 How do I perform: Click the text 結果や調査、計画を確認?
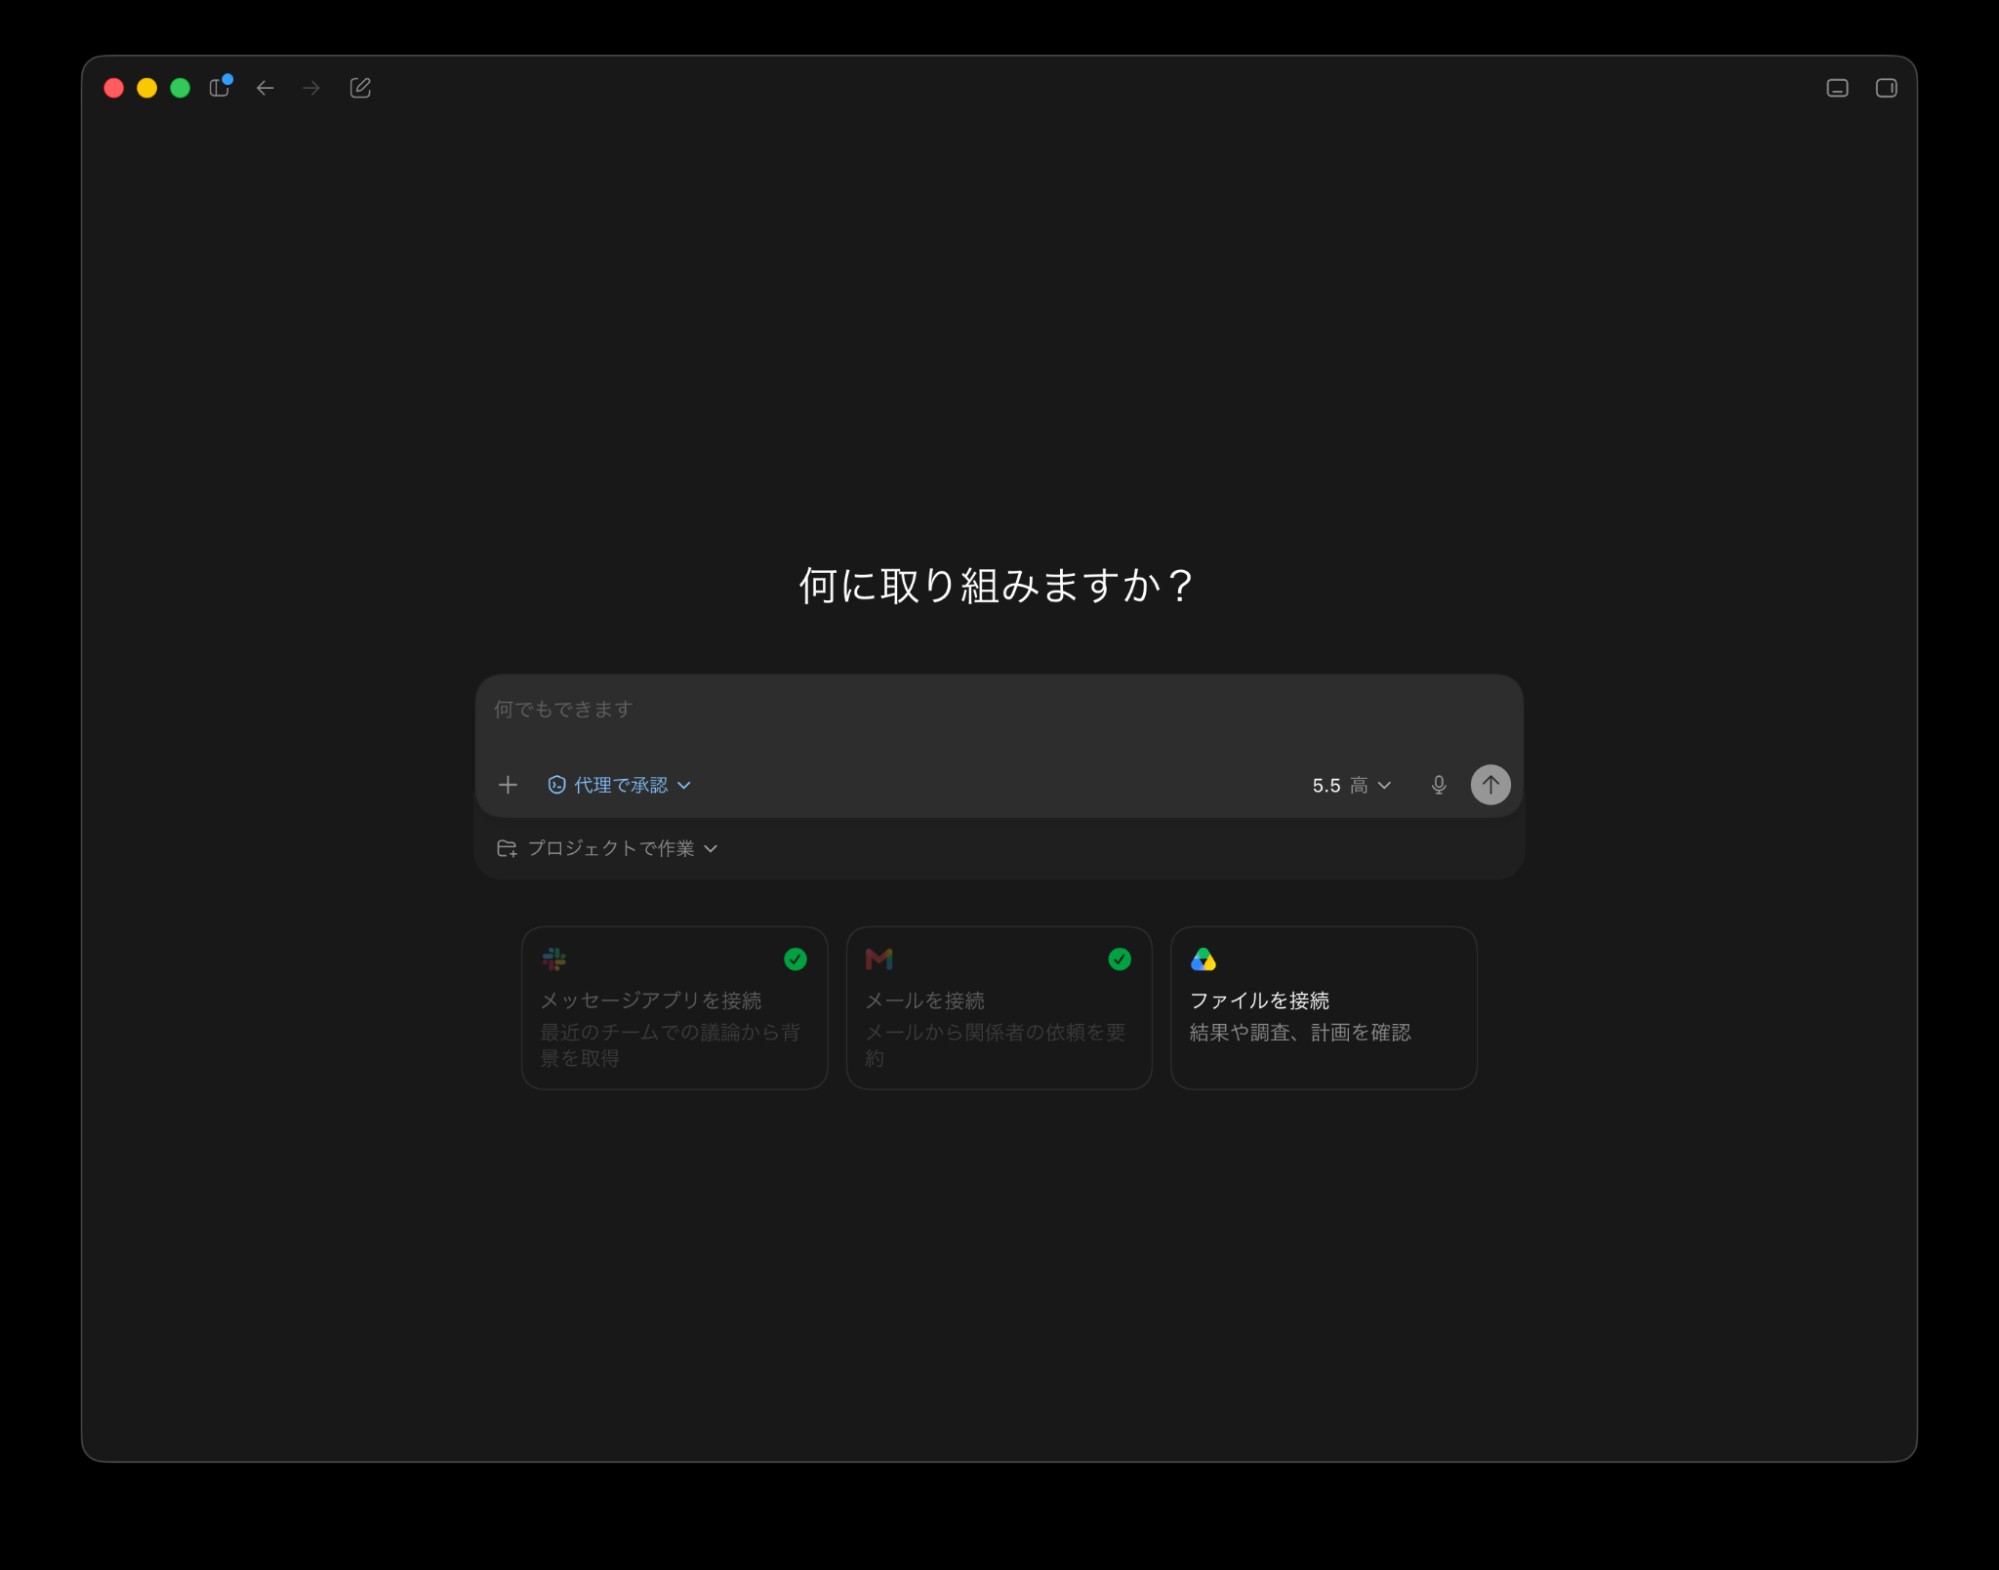coord(1300,1032)
